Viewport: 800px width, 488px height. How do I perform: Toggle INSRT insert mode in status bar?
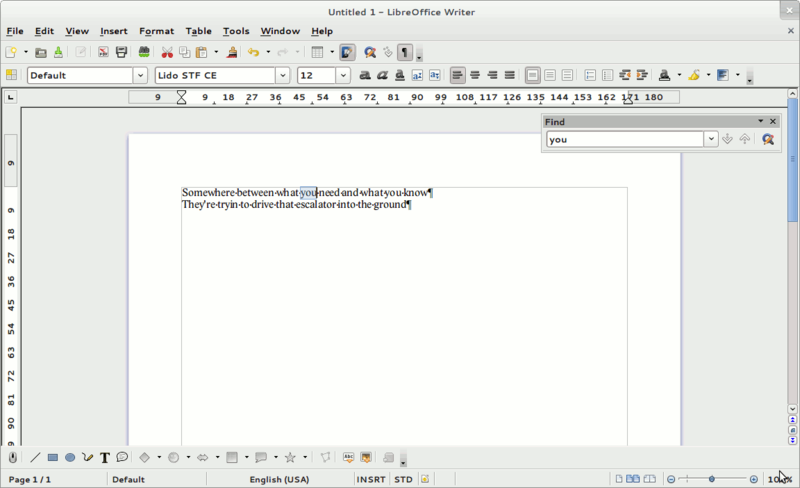pos(371,479)
